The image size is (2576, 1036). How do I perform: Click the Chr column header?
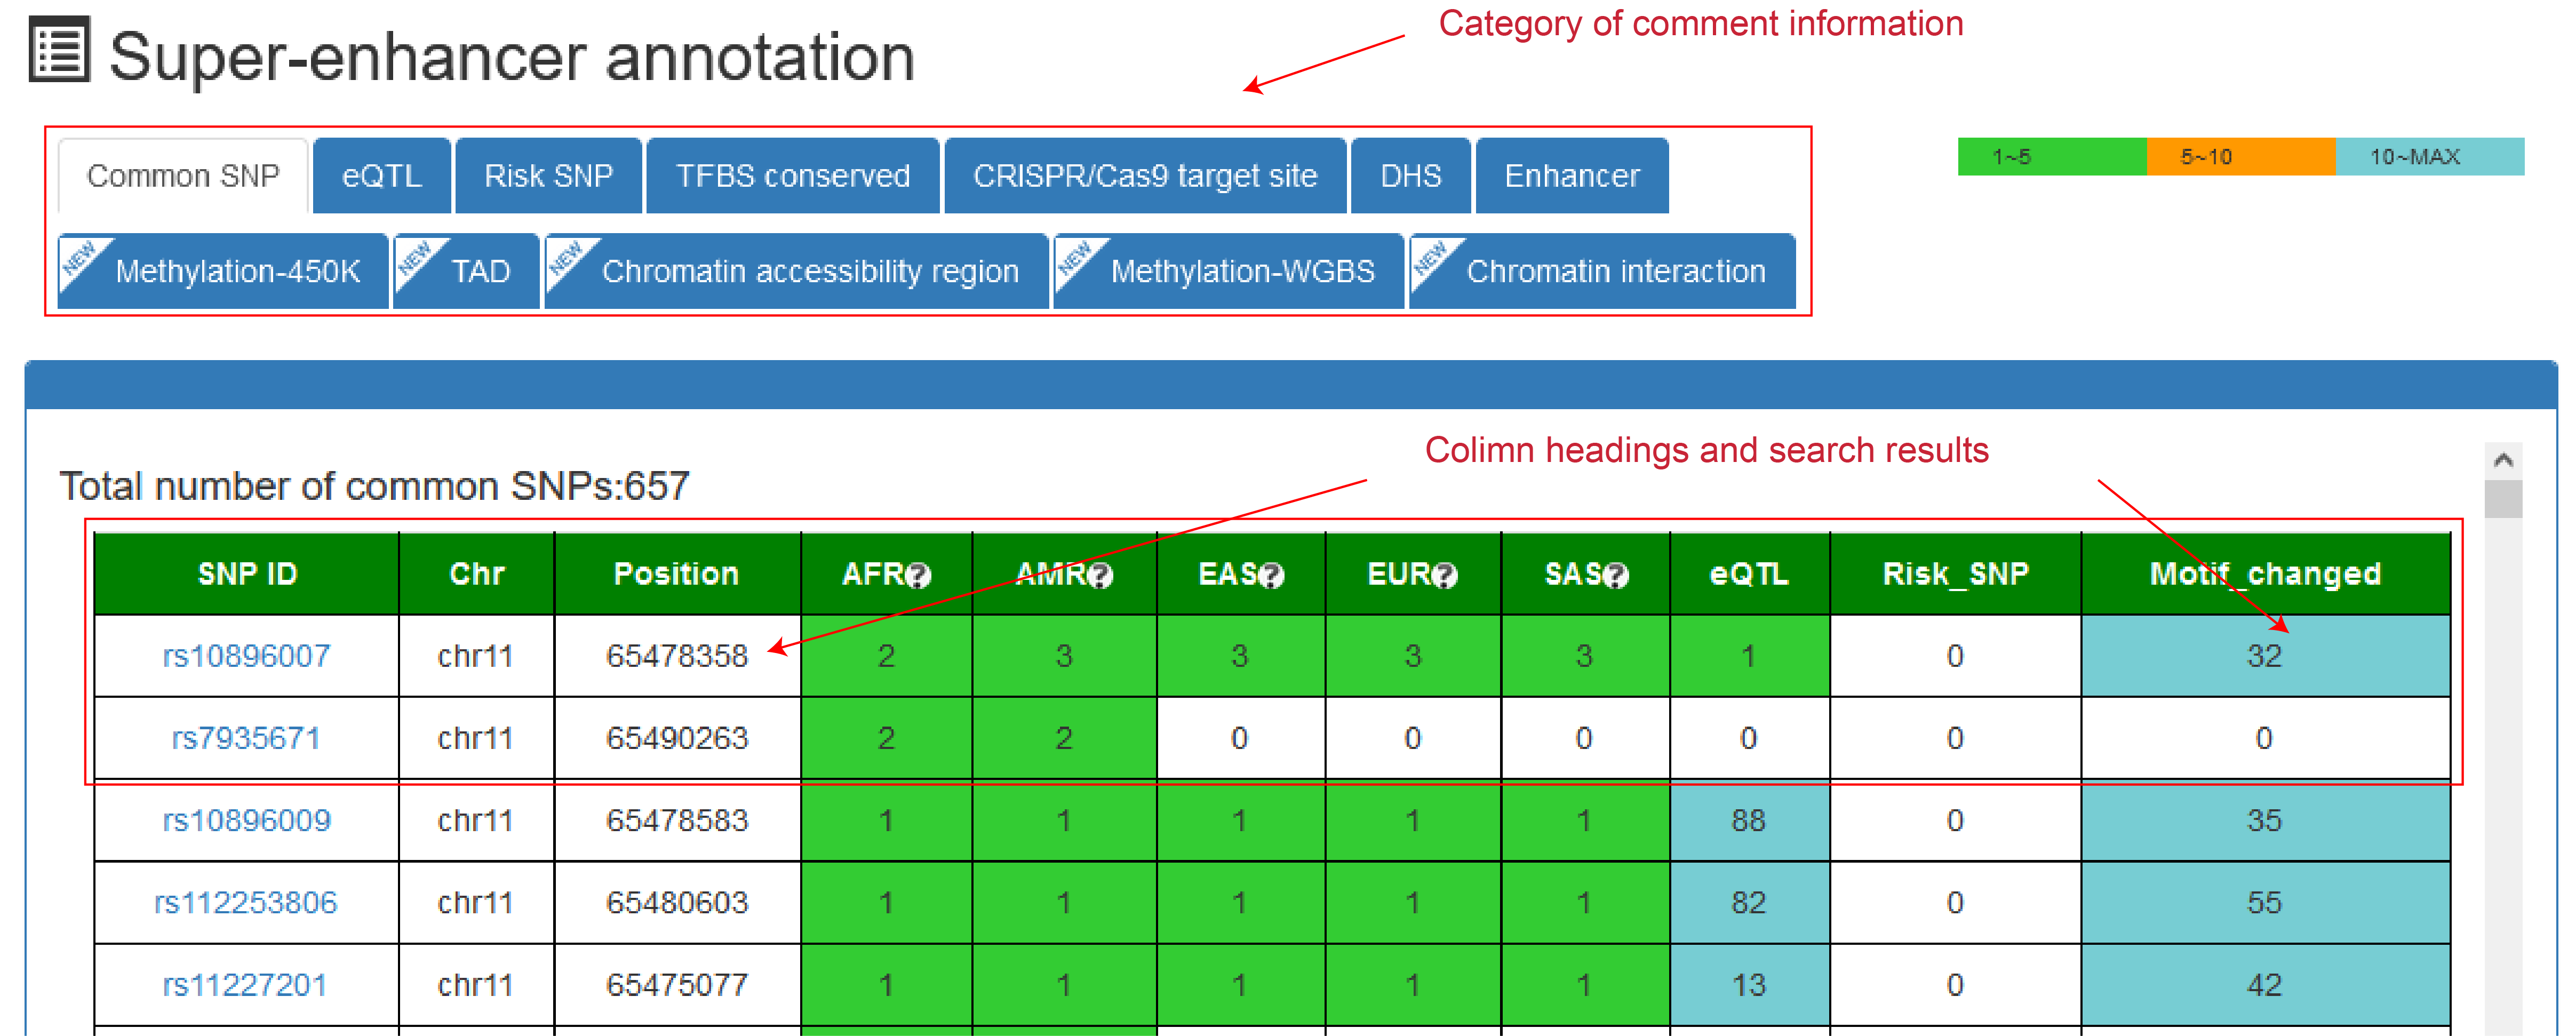(477, 574)
